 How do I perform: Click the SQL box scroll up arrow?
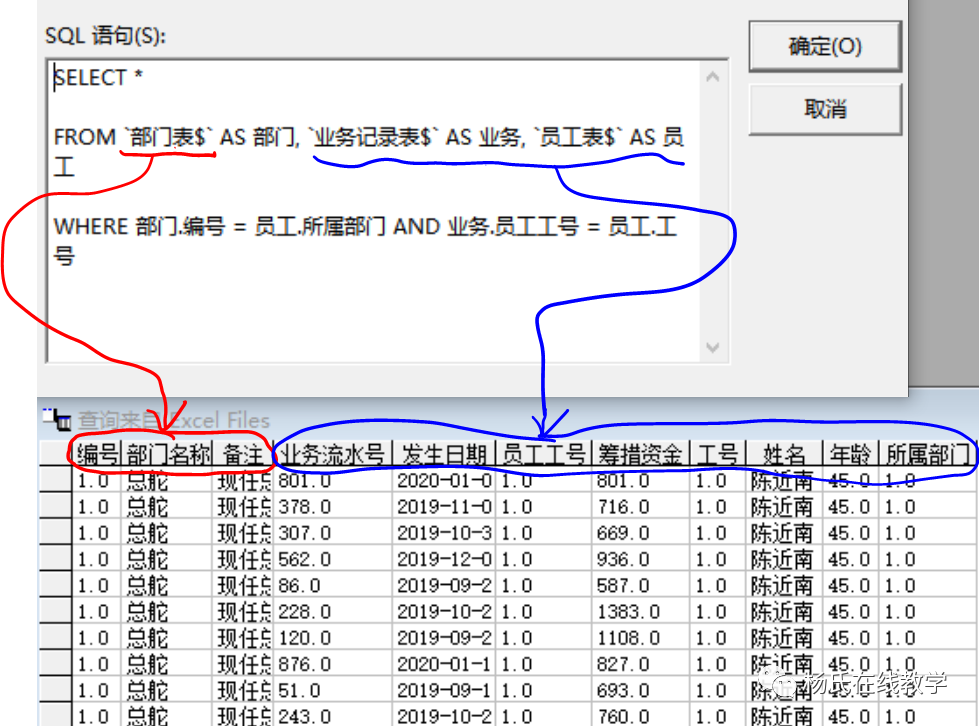coord(713,77)
